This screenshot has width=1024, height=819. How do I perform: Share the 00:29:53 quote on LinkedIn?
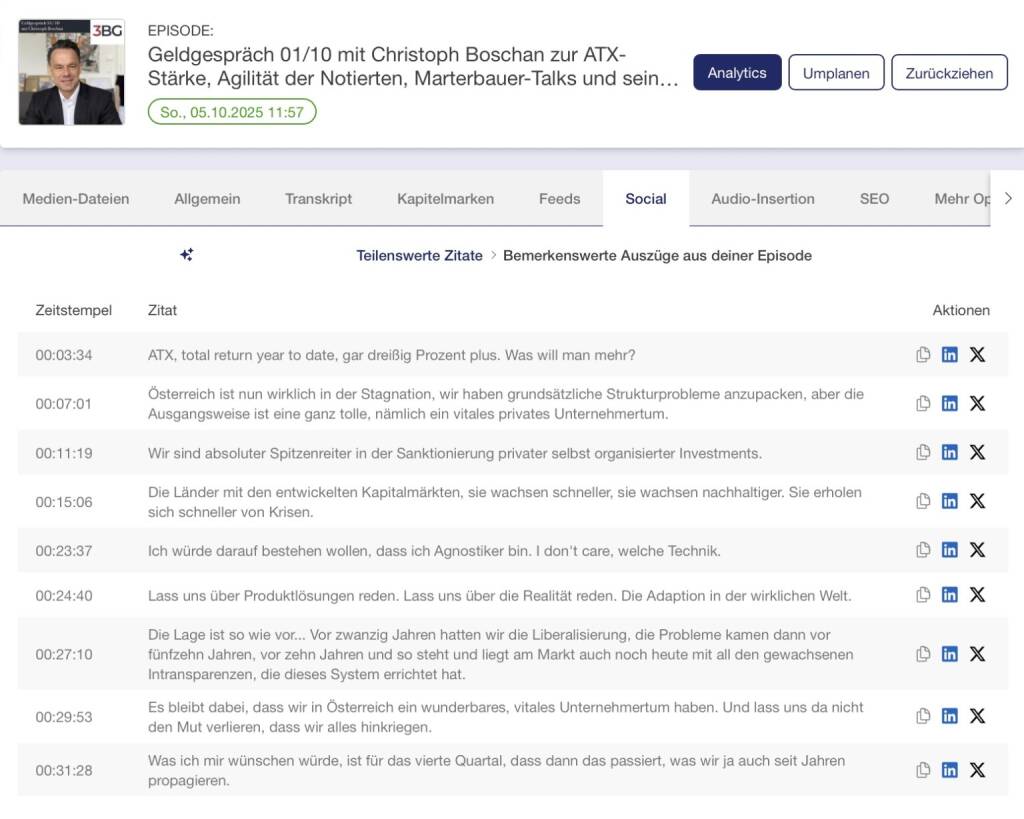950,716
